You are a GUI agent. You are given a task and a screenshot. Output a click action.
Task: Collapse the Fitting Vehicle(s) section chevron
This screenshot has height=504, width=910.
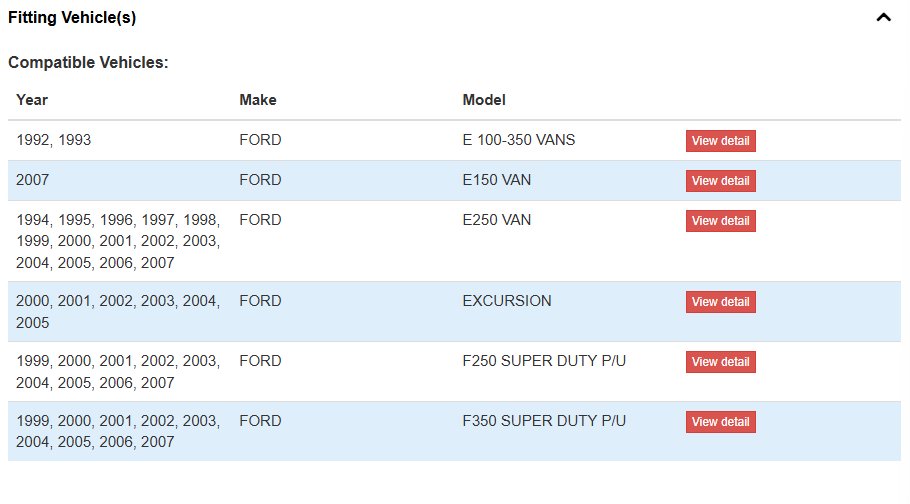[883, 18]
